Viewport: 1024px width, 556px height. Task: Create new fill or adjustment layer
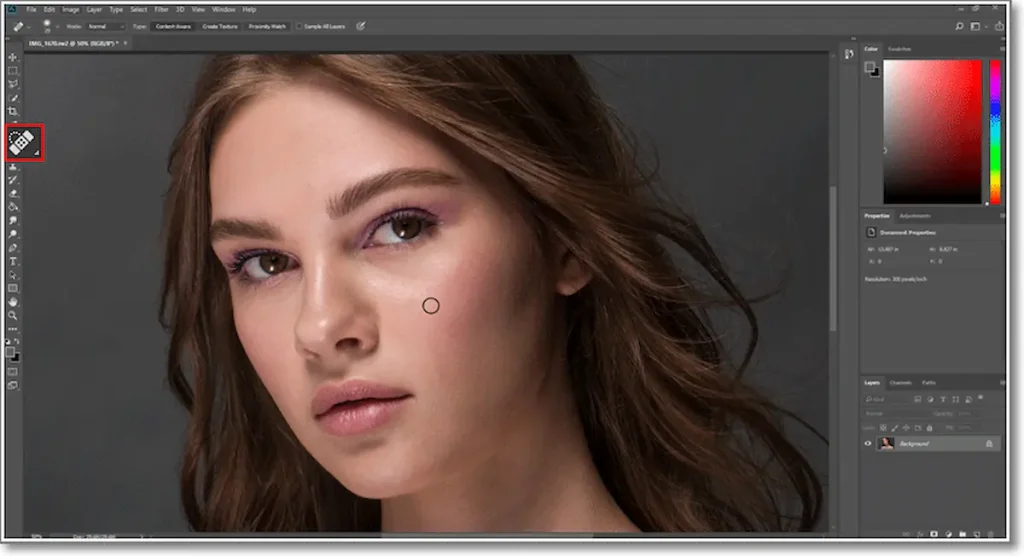pos(948,534)
